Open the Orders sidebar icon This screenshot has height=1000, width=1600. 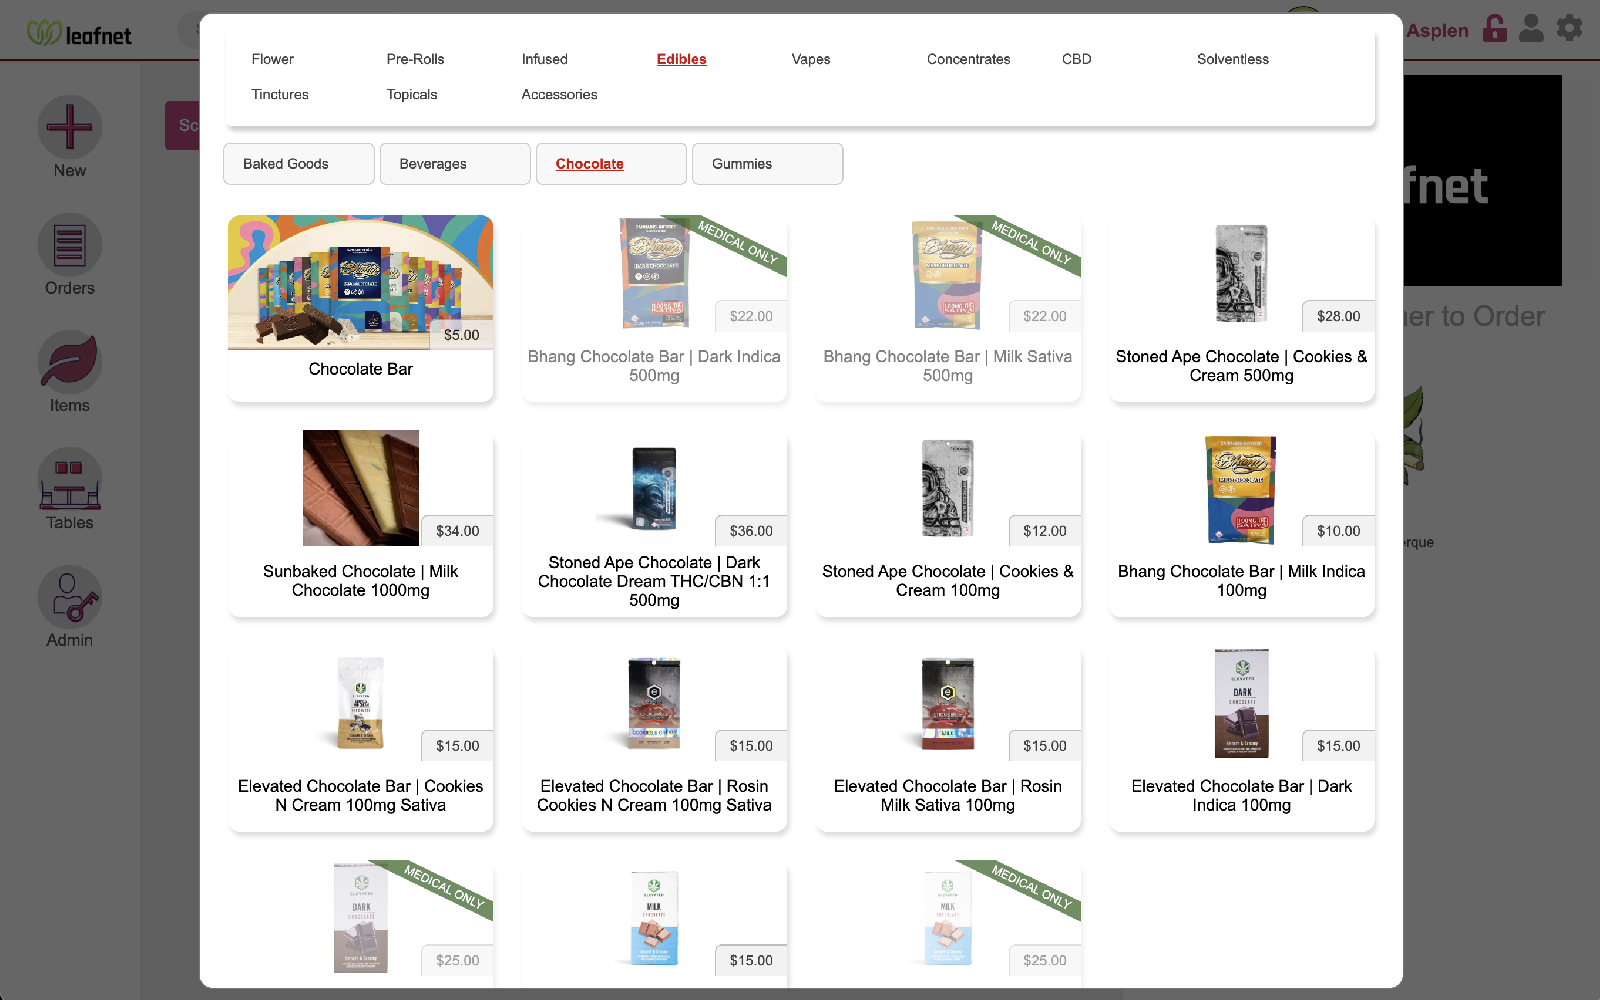pyautogui.click(x=69, y=245)
